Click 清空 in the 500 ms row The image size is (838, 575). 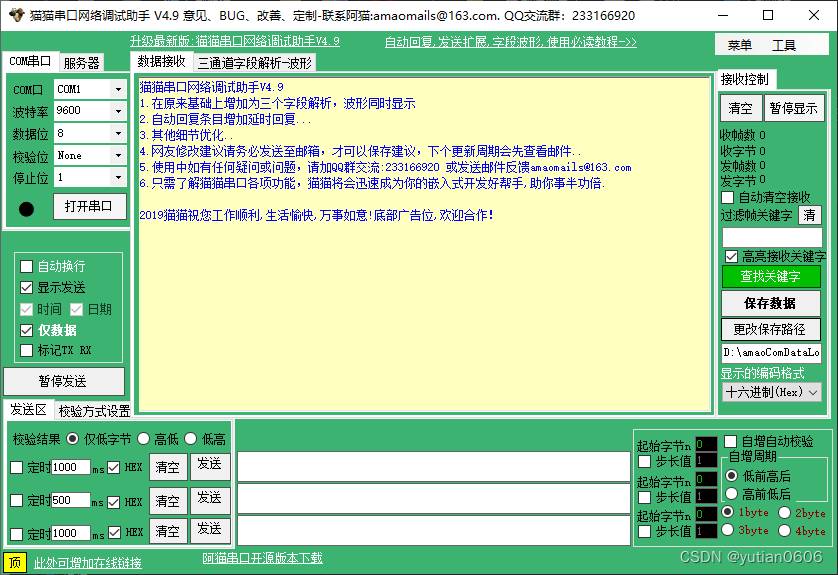tap(168, 501)
